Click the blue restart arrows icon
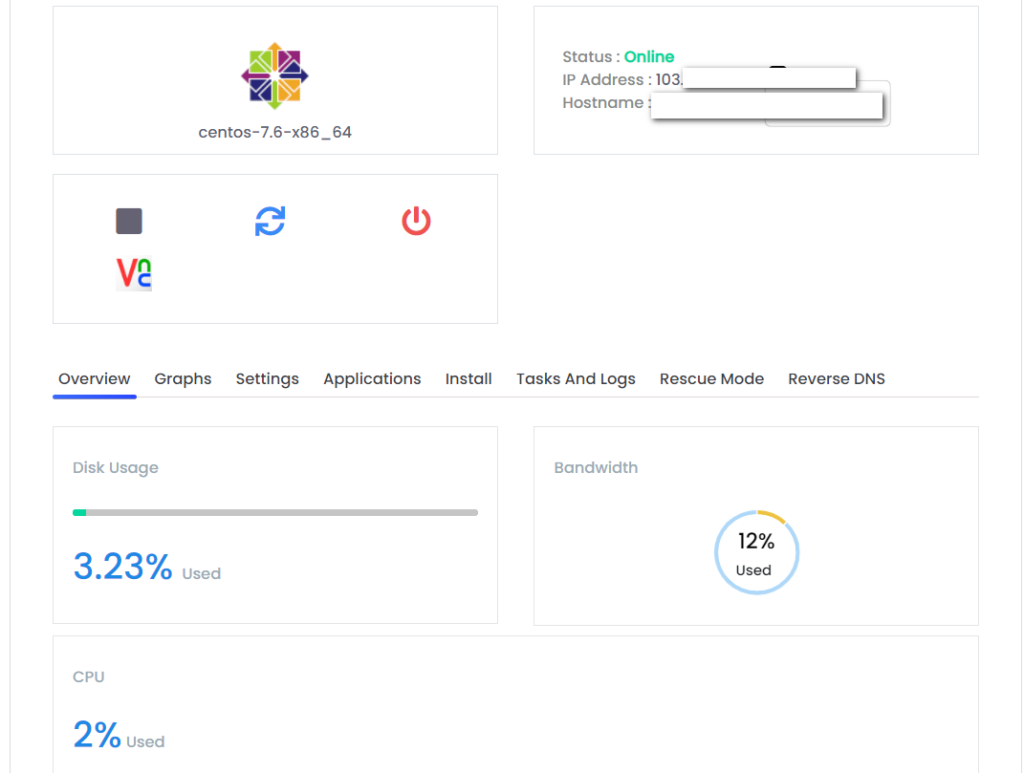This screenshot has height=773, width=1024. (x=270, y=221)
